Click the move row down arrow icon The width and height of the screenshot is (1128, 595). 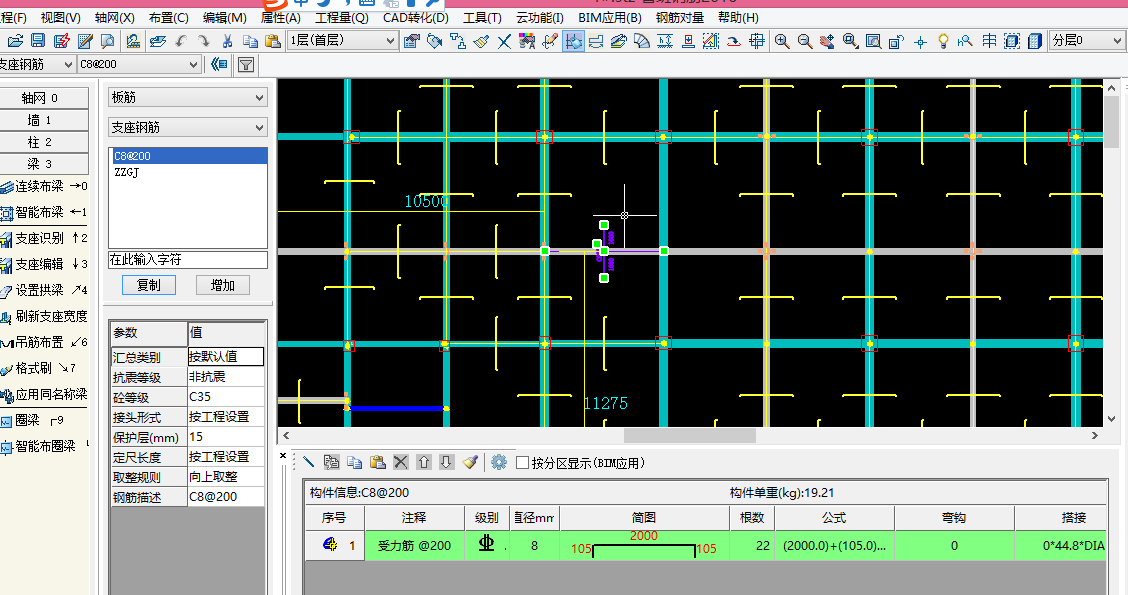coord(447,462)
